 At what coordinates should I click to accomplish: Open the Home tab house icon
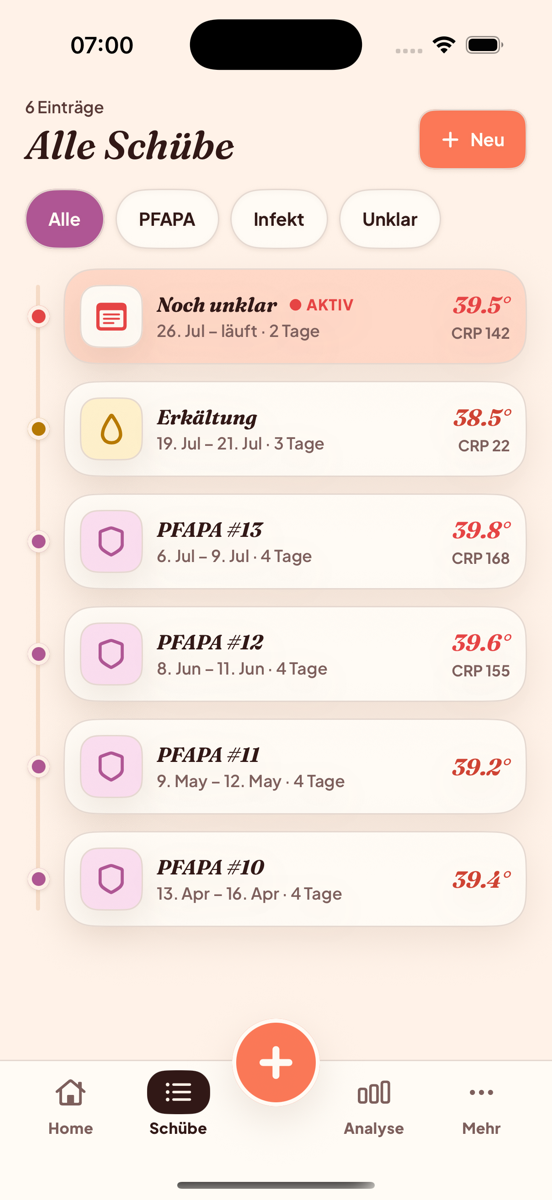point(70,1092)
